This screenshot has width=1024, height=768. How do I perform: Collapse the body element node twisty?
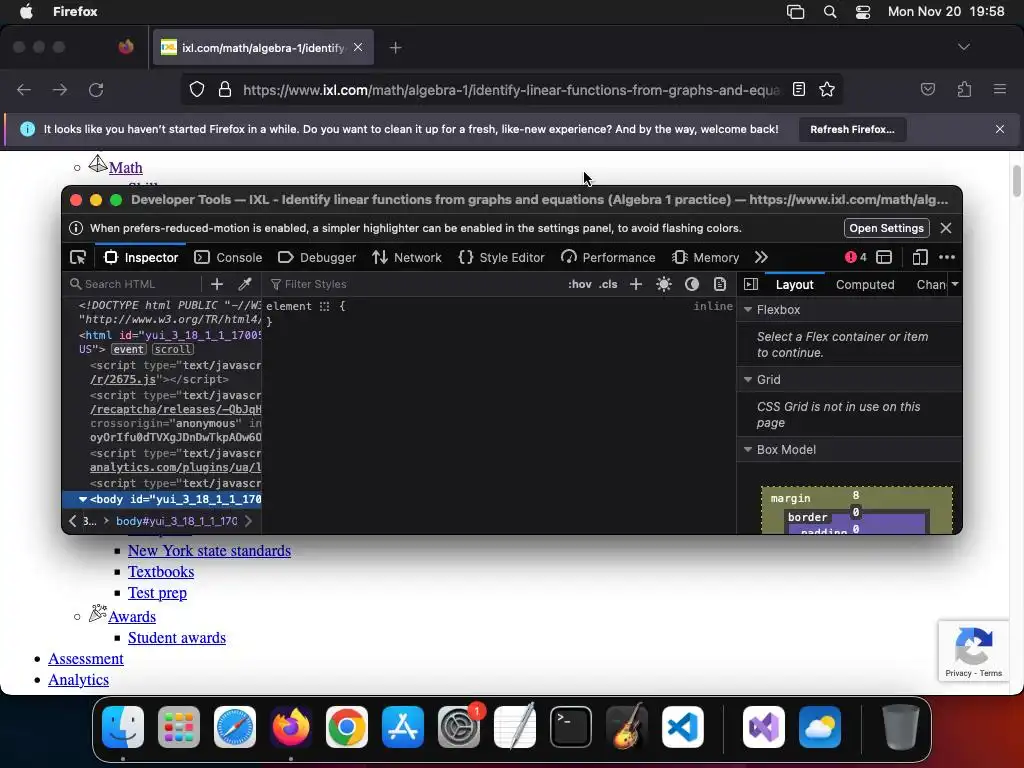click(83, 499)
